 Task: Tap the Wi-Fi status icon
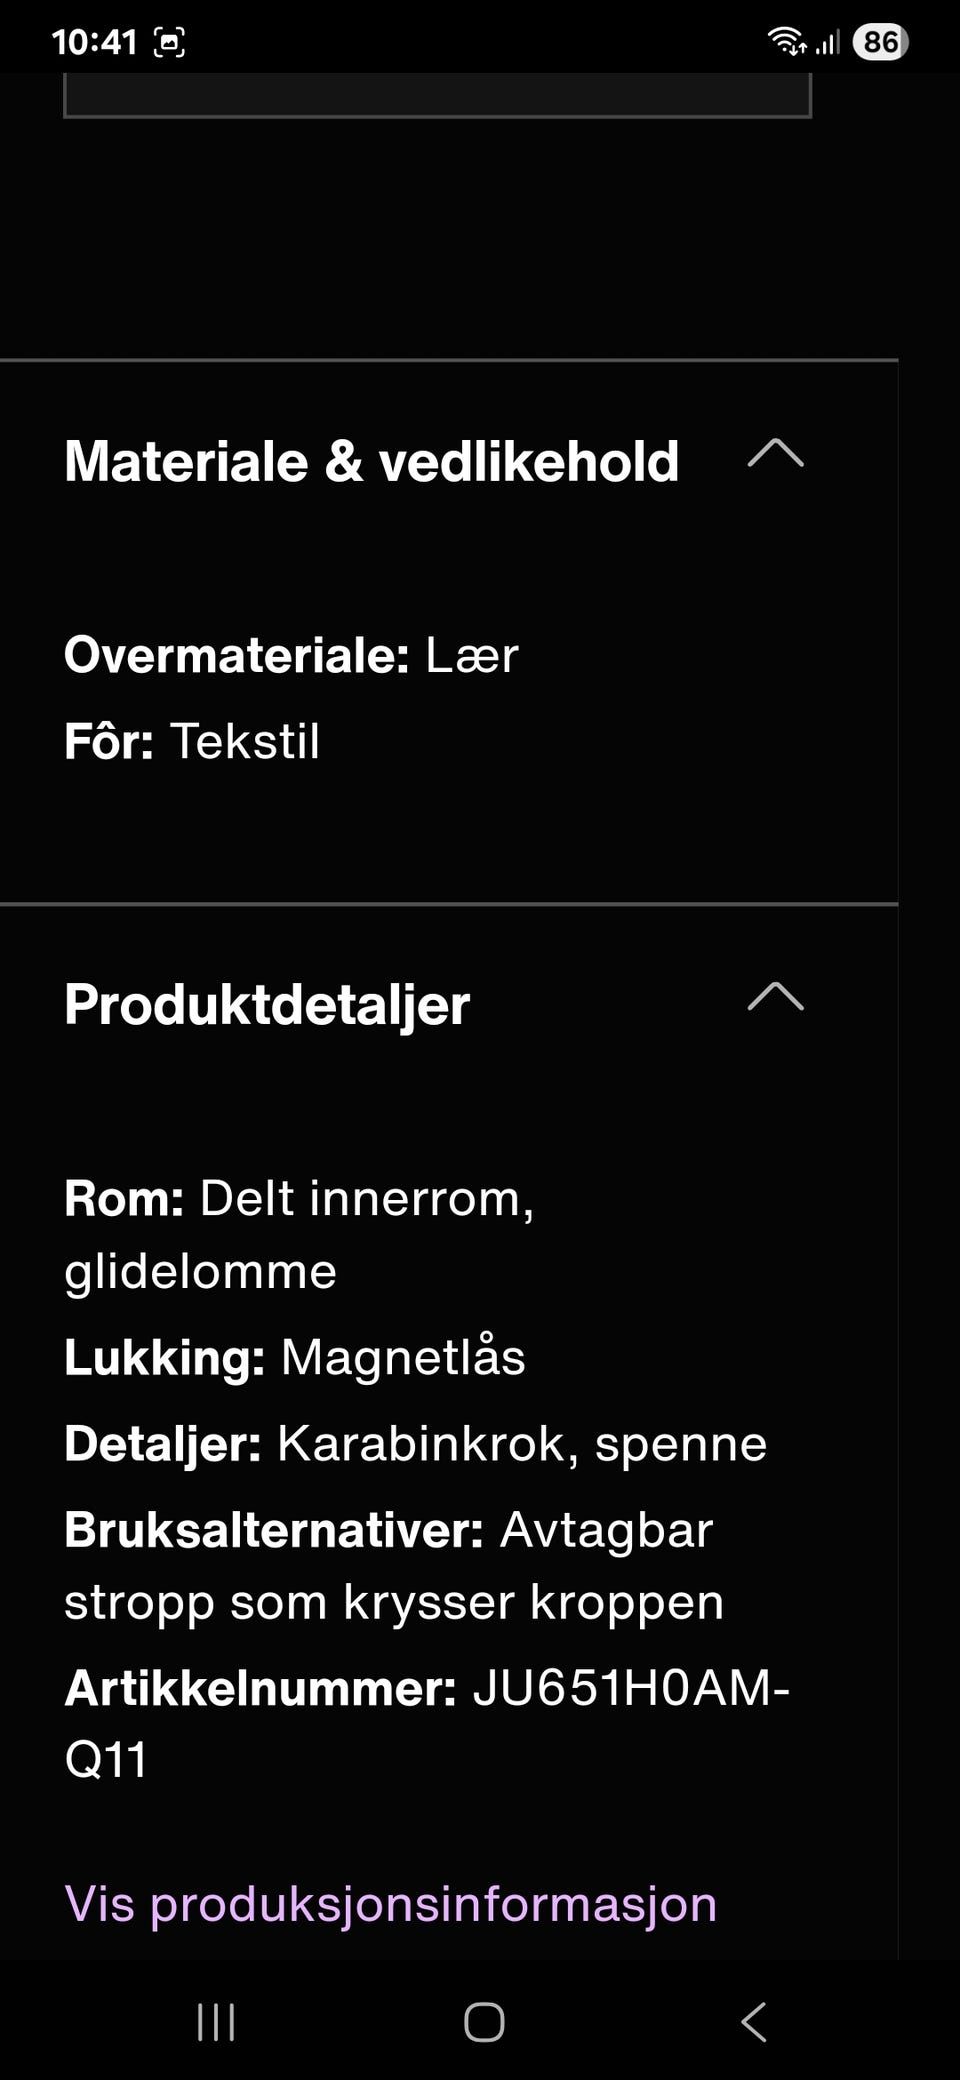(x=786, y=42)
